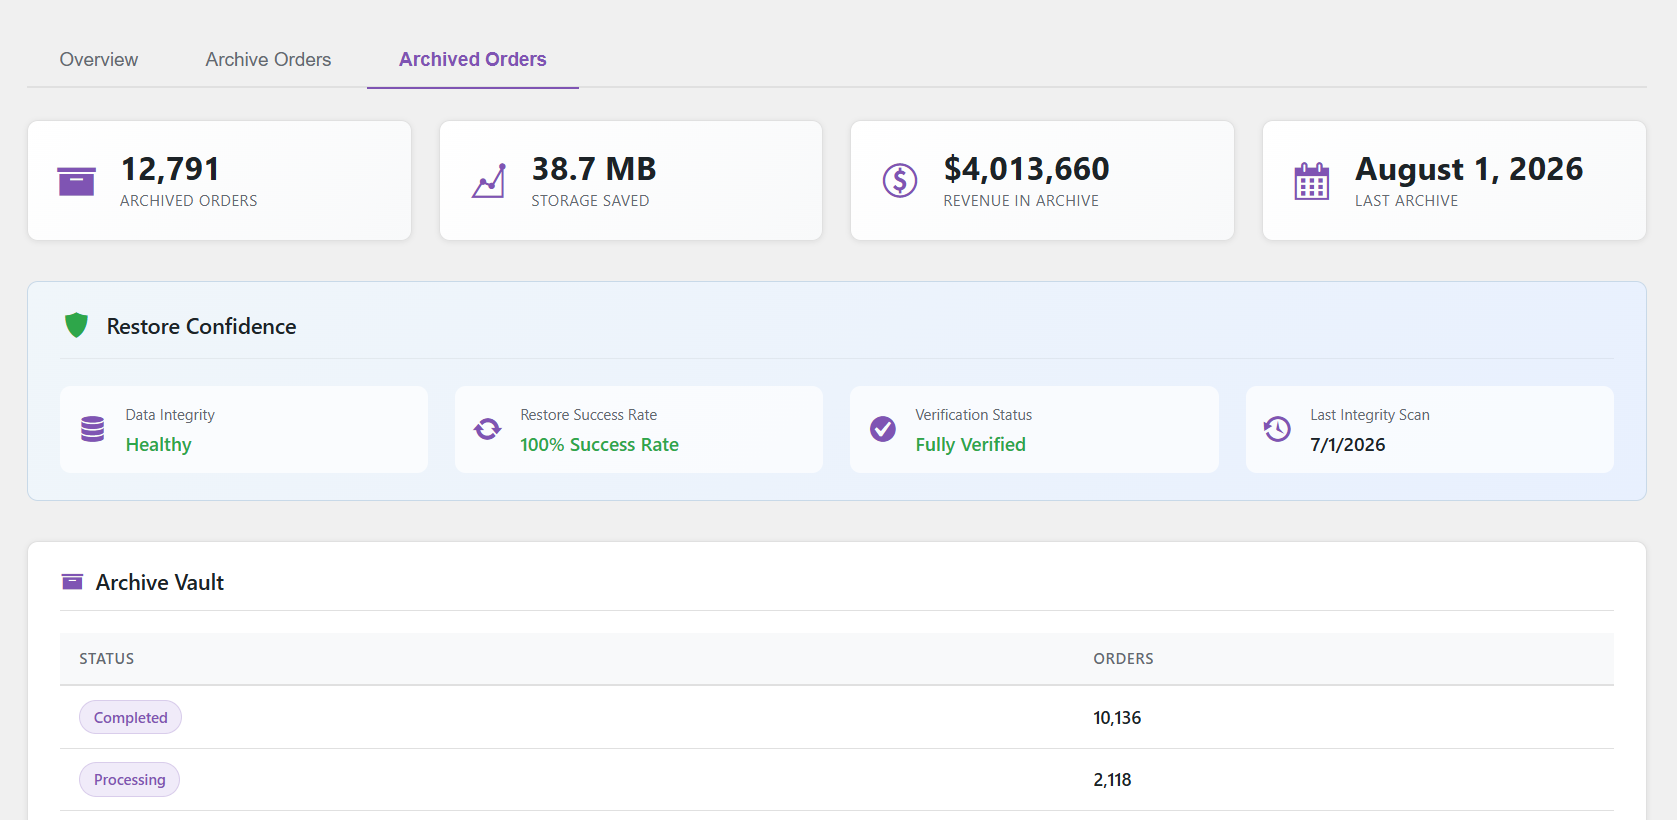Click the refresh icon for Restore Success Rate
1677x820 pixels.
[487, 429]
